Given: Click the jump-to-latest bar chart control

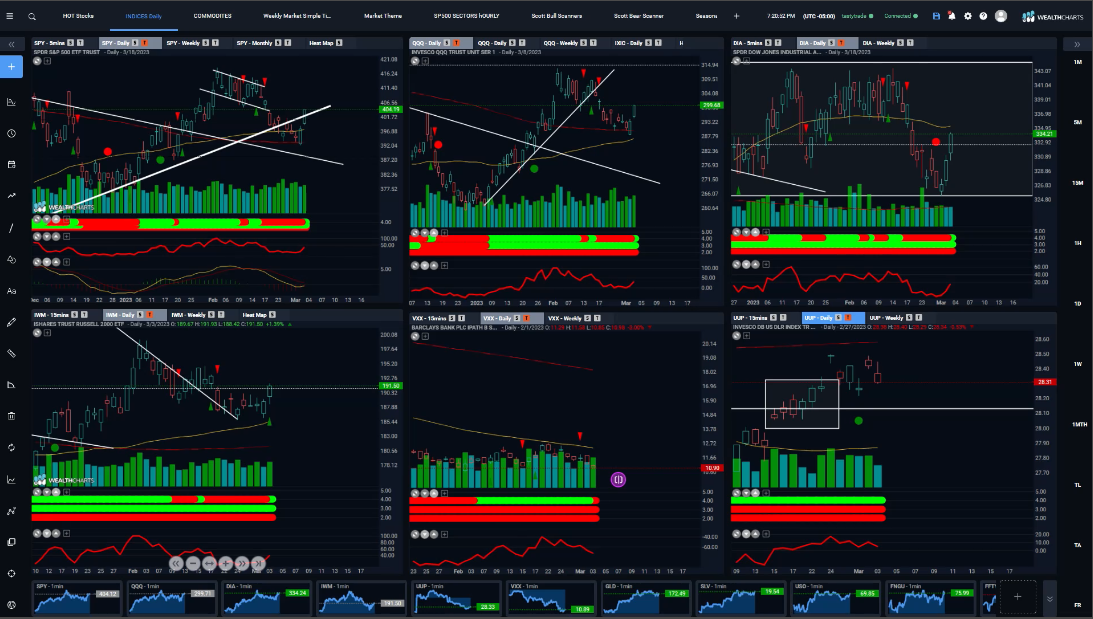Looking at the screenshot, I should click(x=258, y=563).
